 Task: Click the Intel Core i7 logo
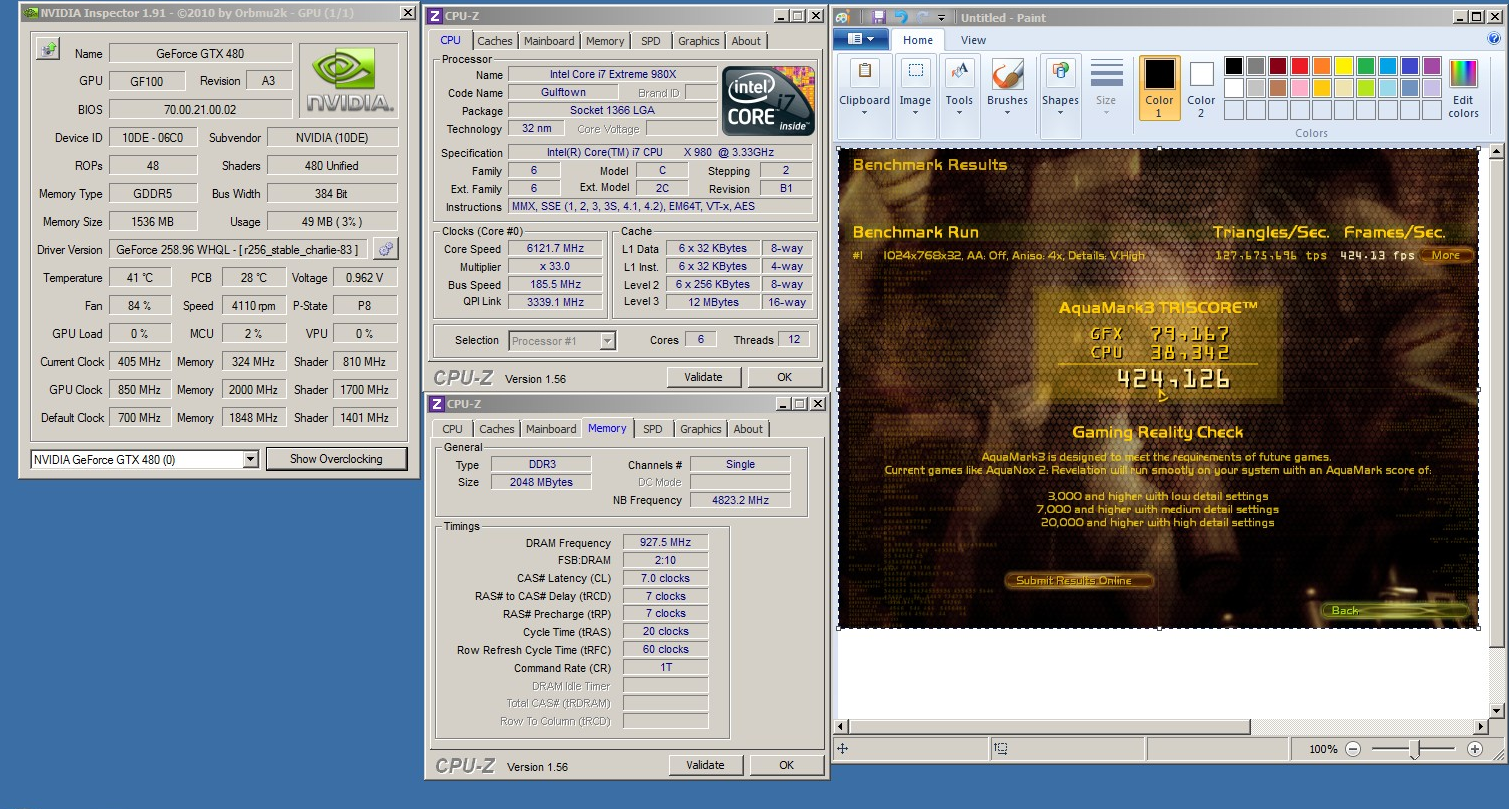(768, 100)
